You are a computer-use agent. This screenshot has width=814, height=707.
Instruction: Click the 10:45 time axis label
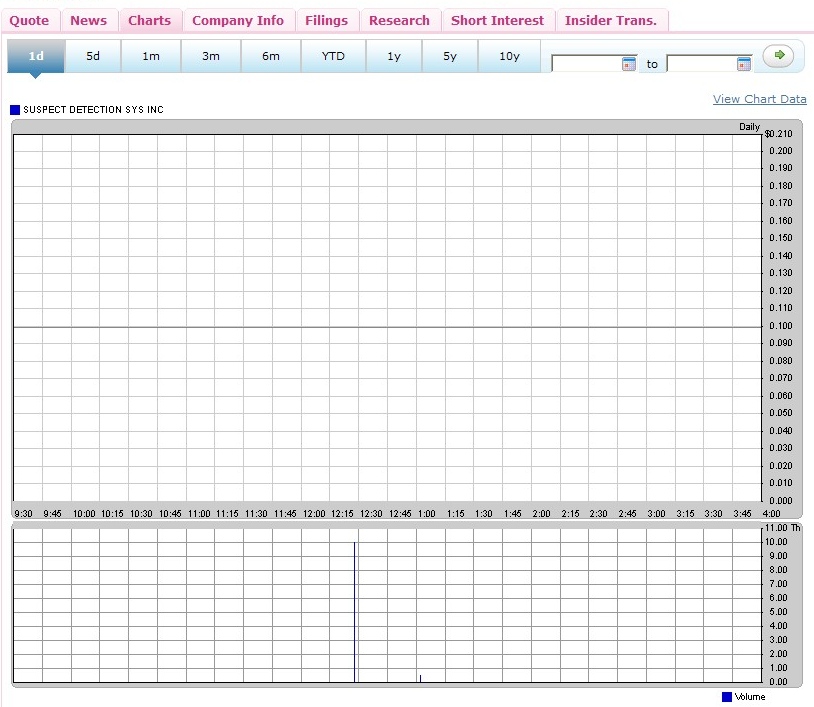click(170, 514)
